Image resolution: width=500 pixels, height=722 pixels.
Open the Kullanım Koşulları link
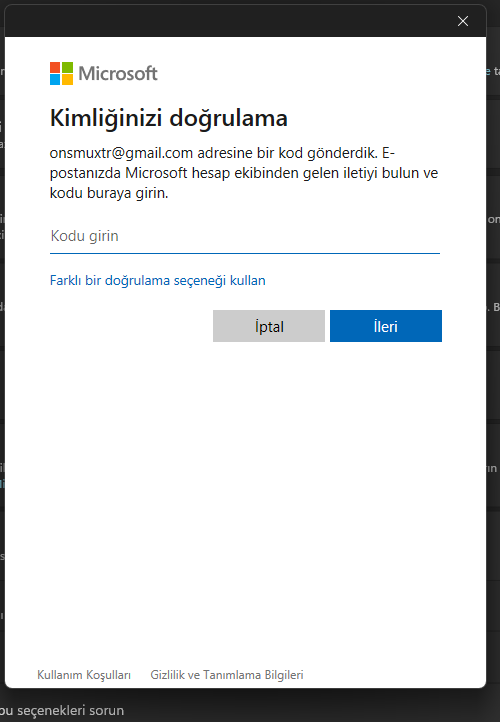84,675
